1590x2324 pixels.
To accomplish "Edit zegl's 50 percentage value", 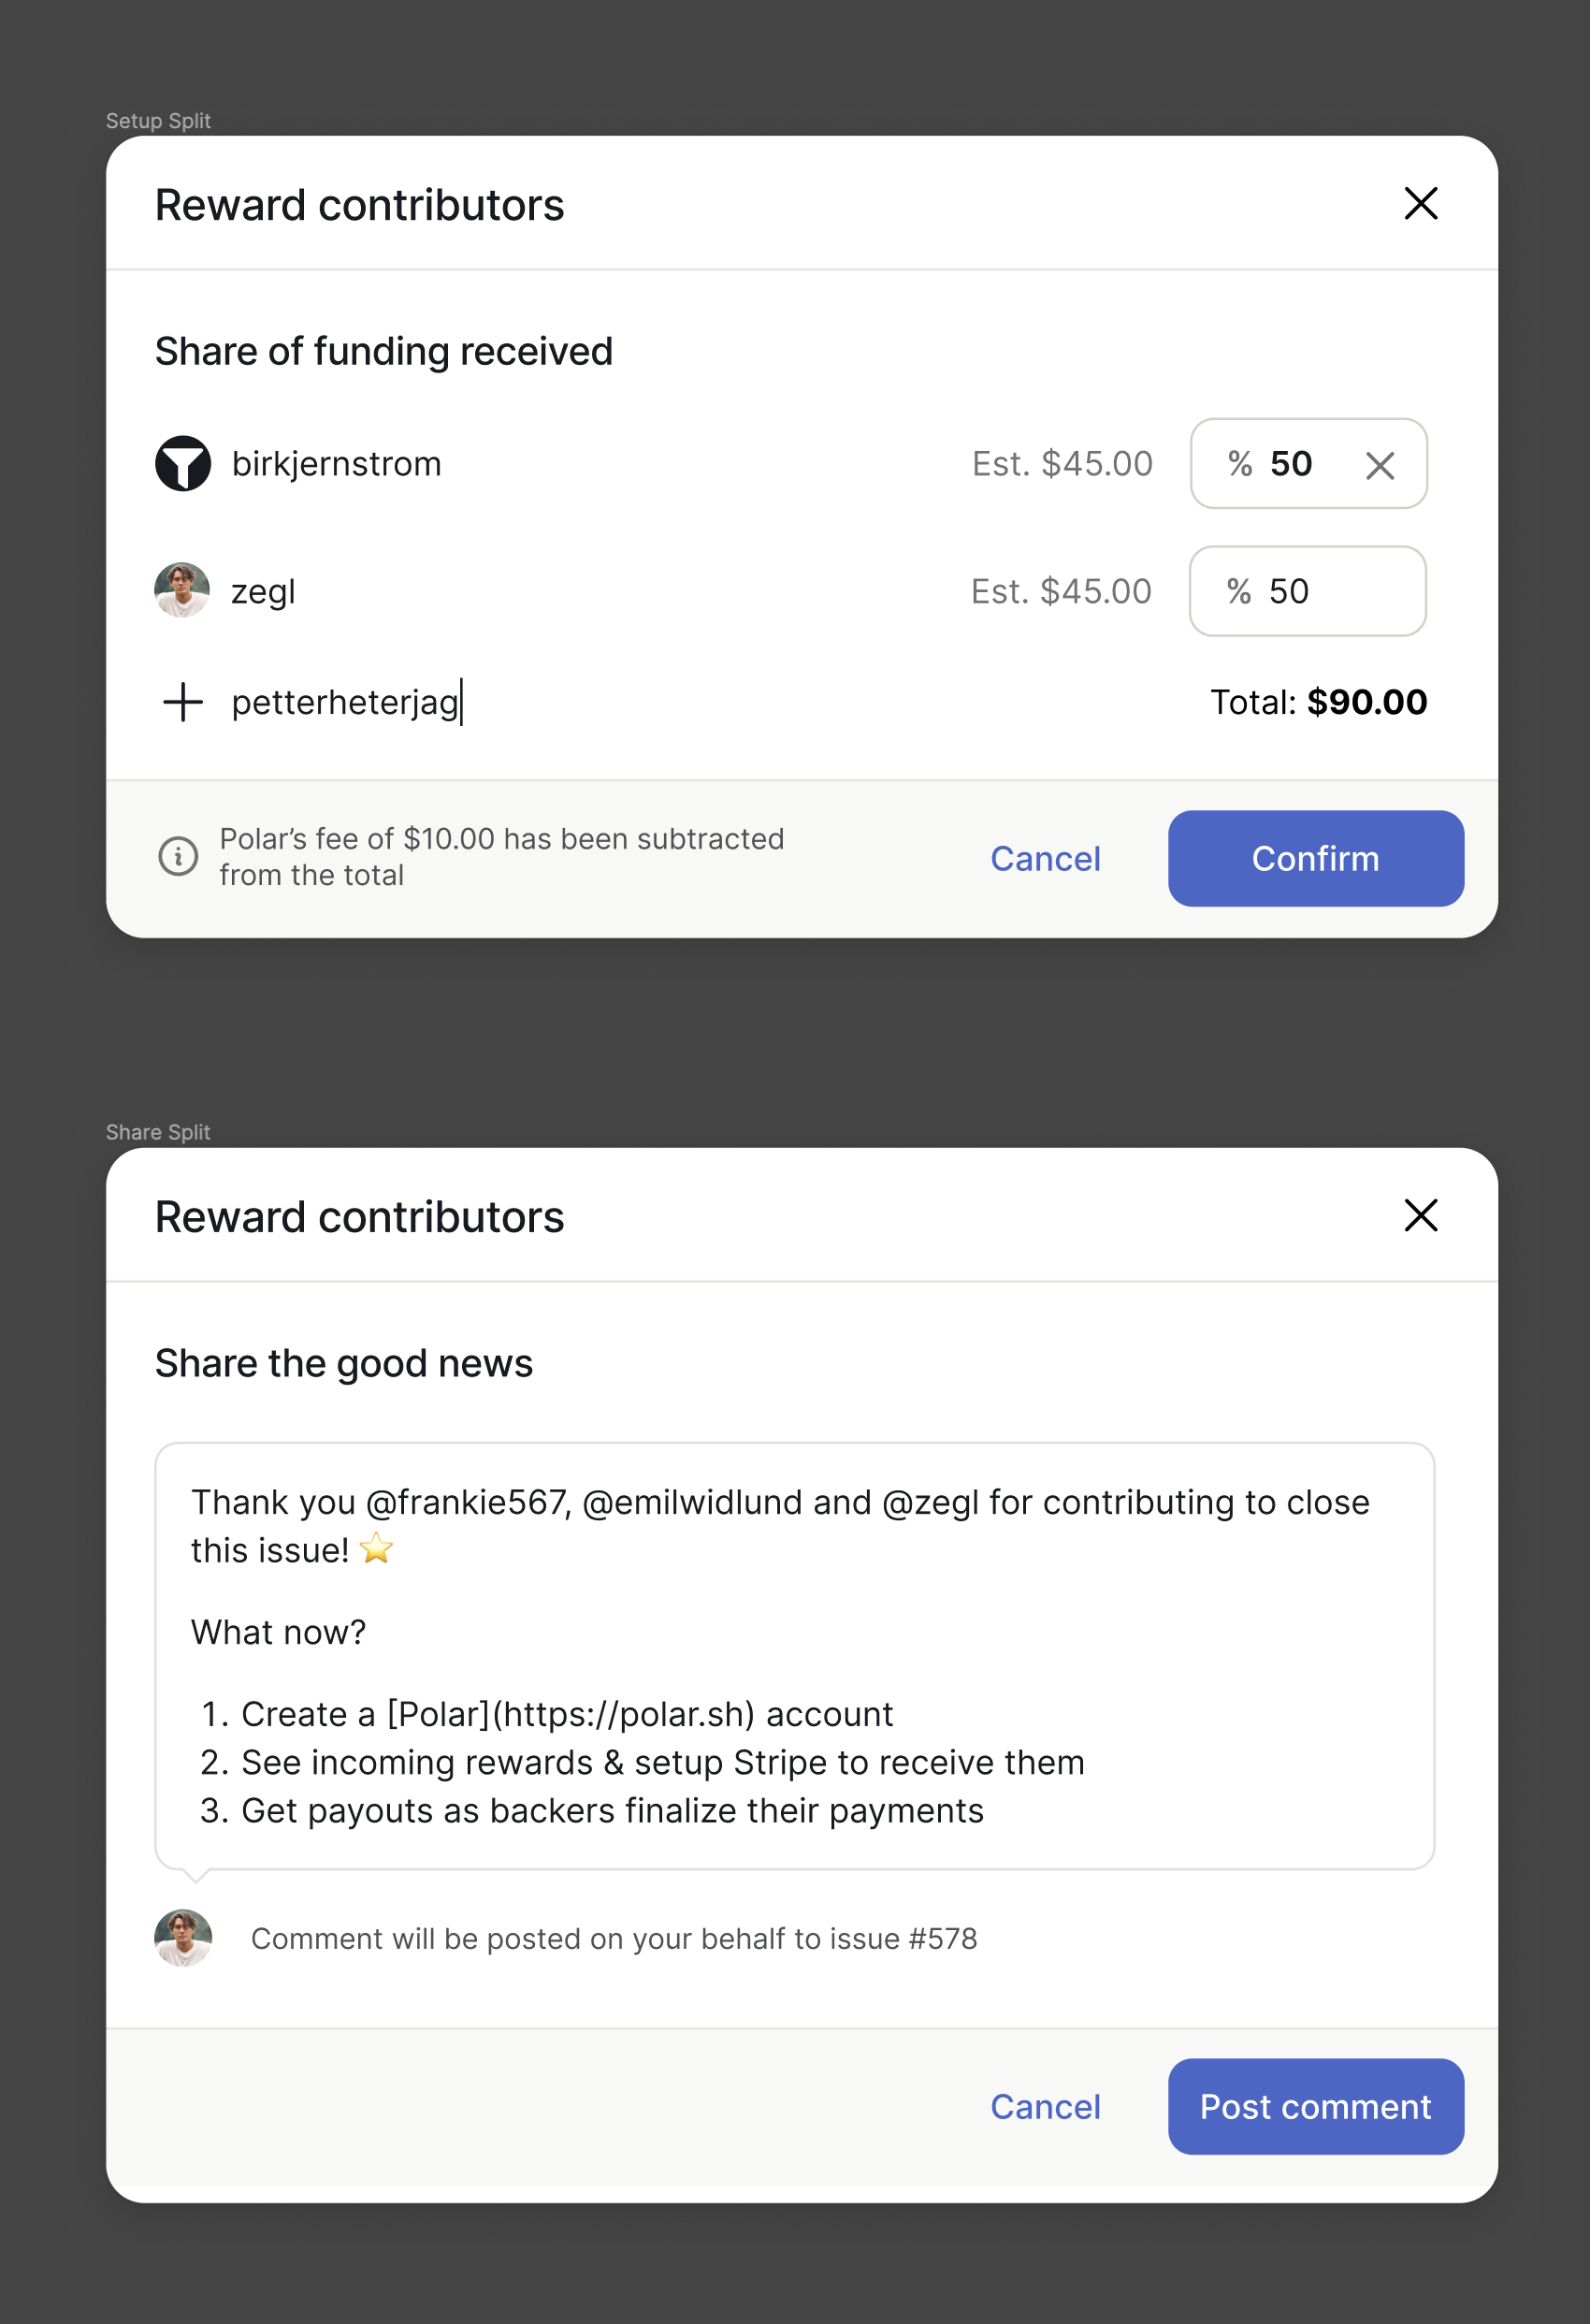I will tap(1291, 591).
